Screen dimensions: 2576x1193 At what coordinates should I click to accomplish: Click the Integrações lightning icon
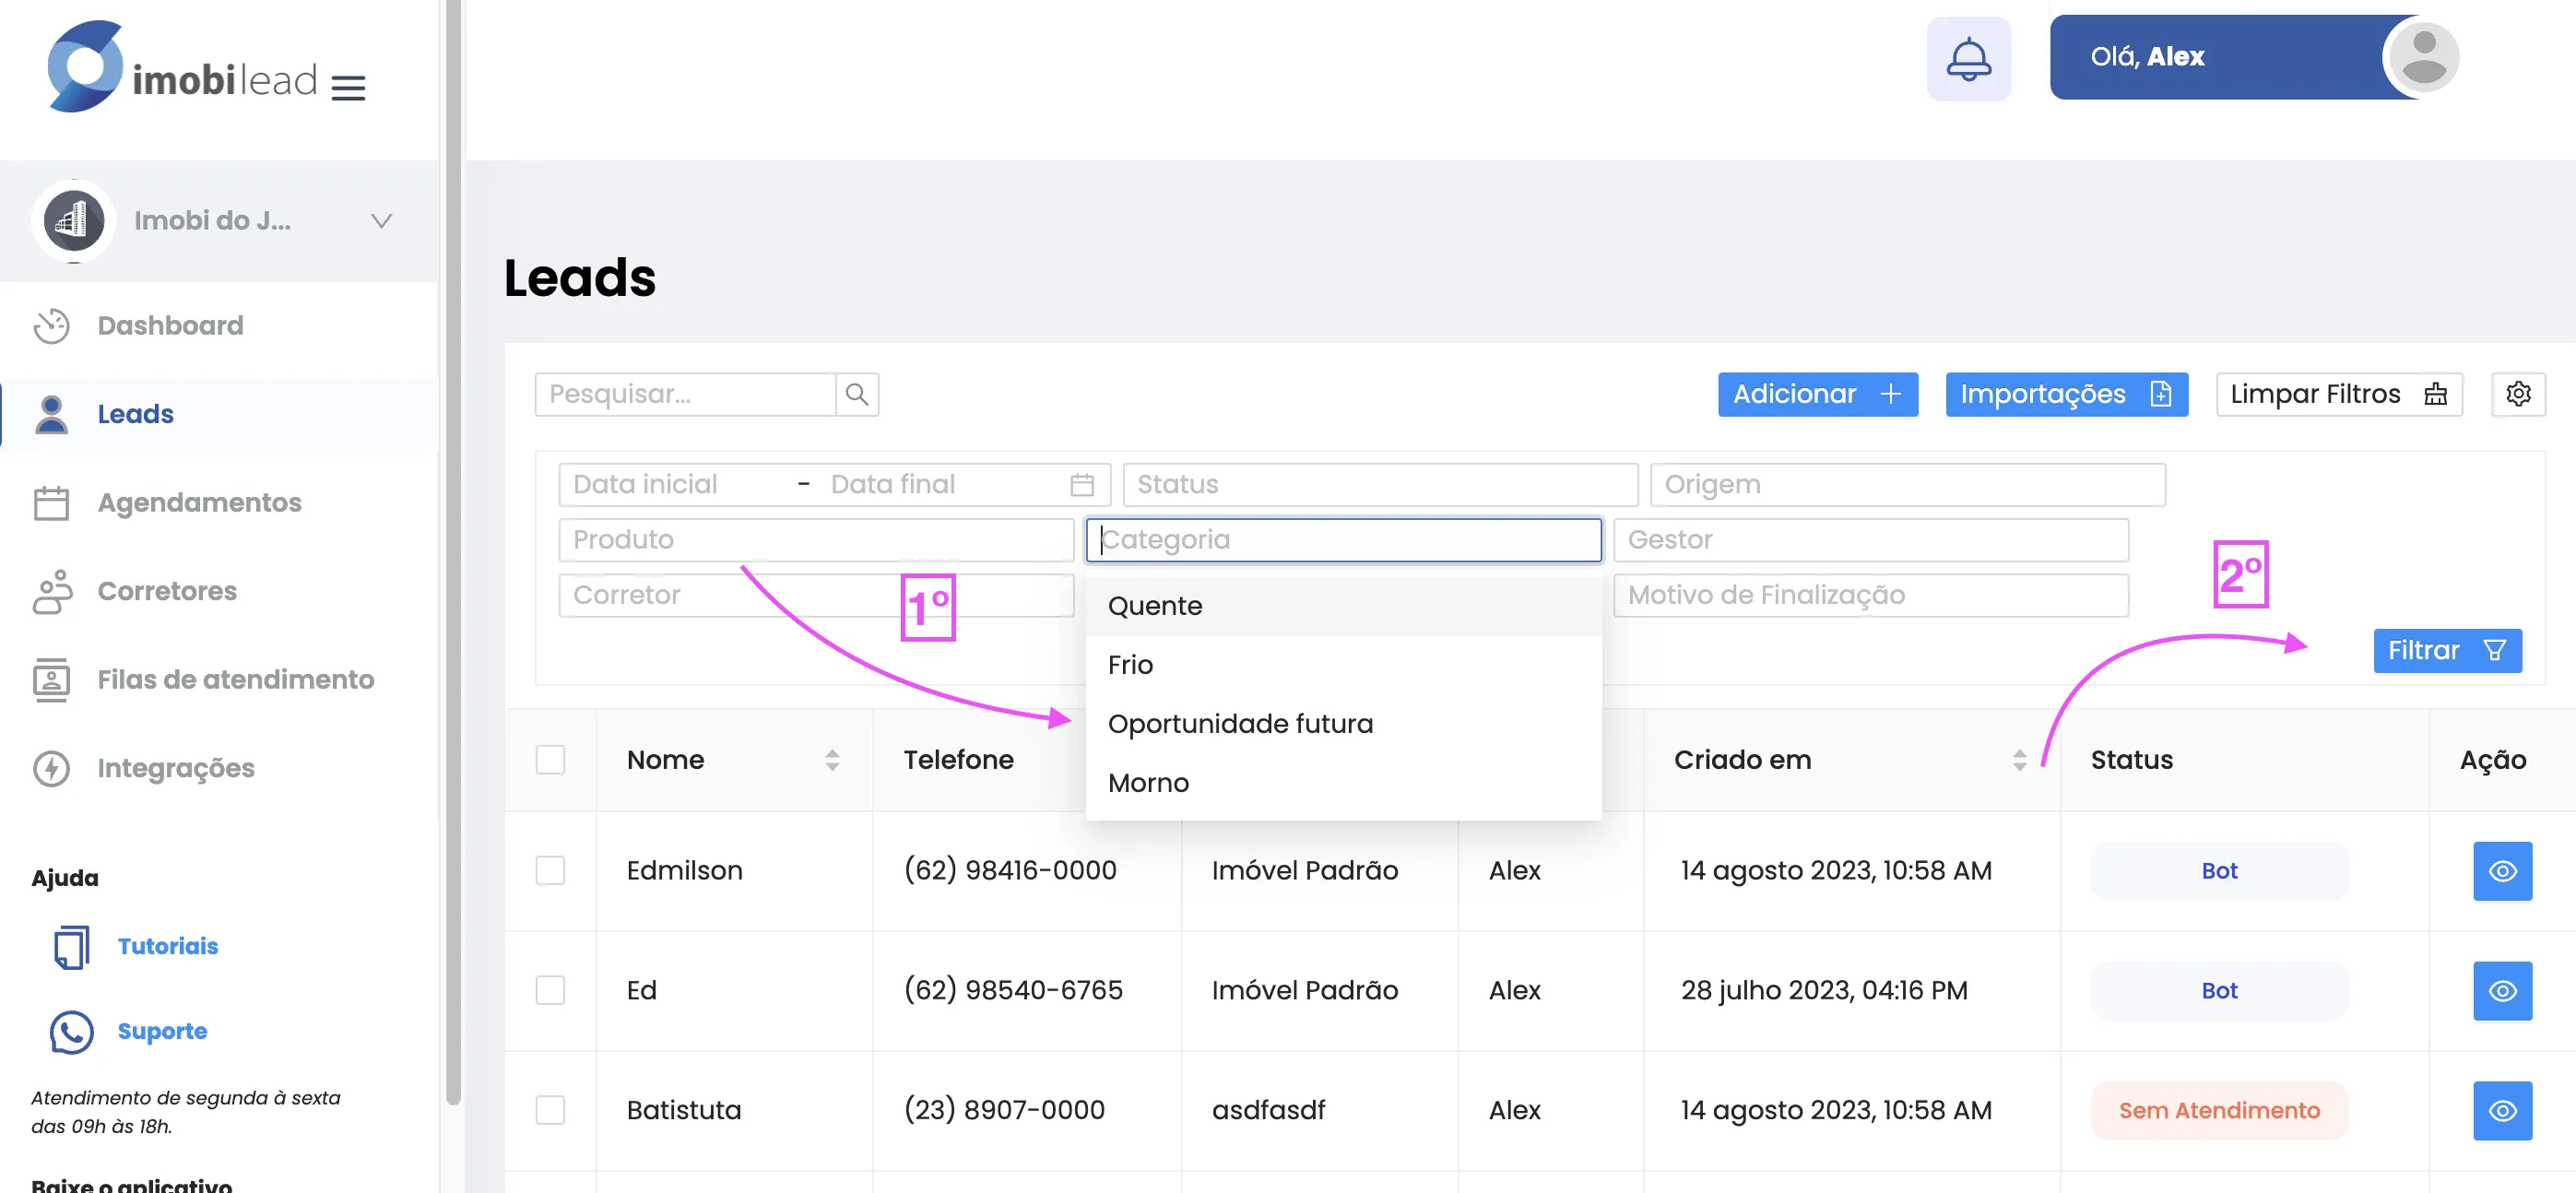[x=51, y=768]
